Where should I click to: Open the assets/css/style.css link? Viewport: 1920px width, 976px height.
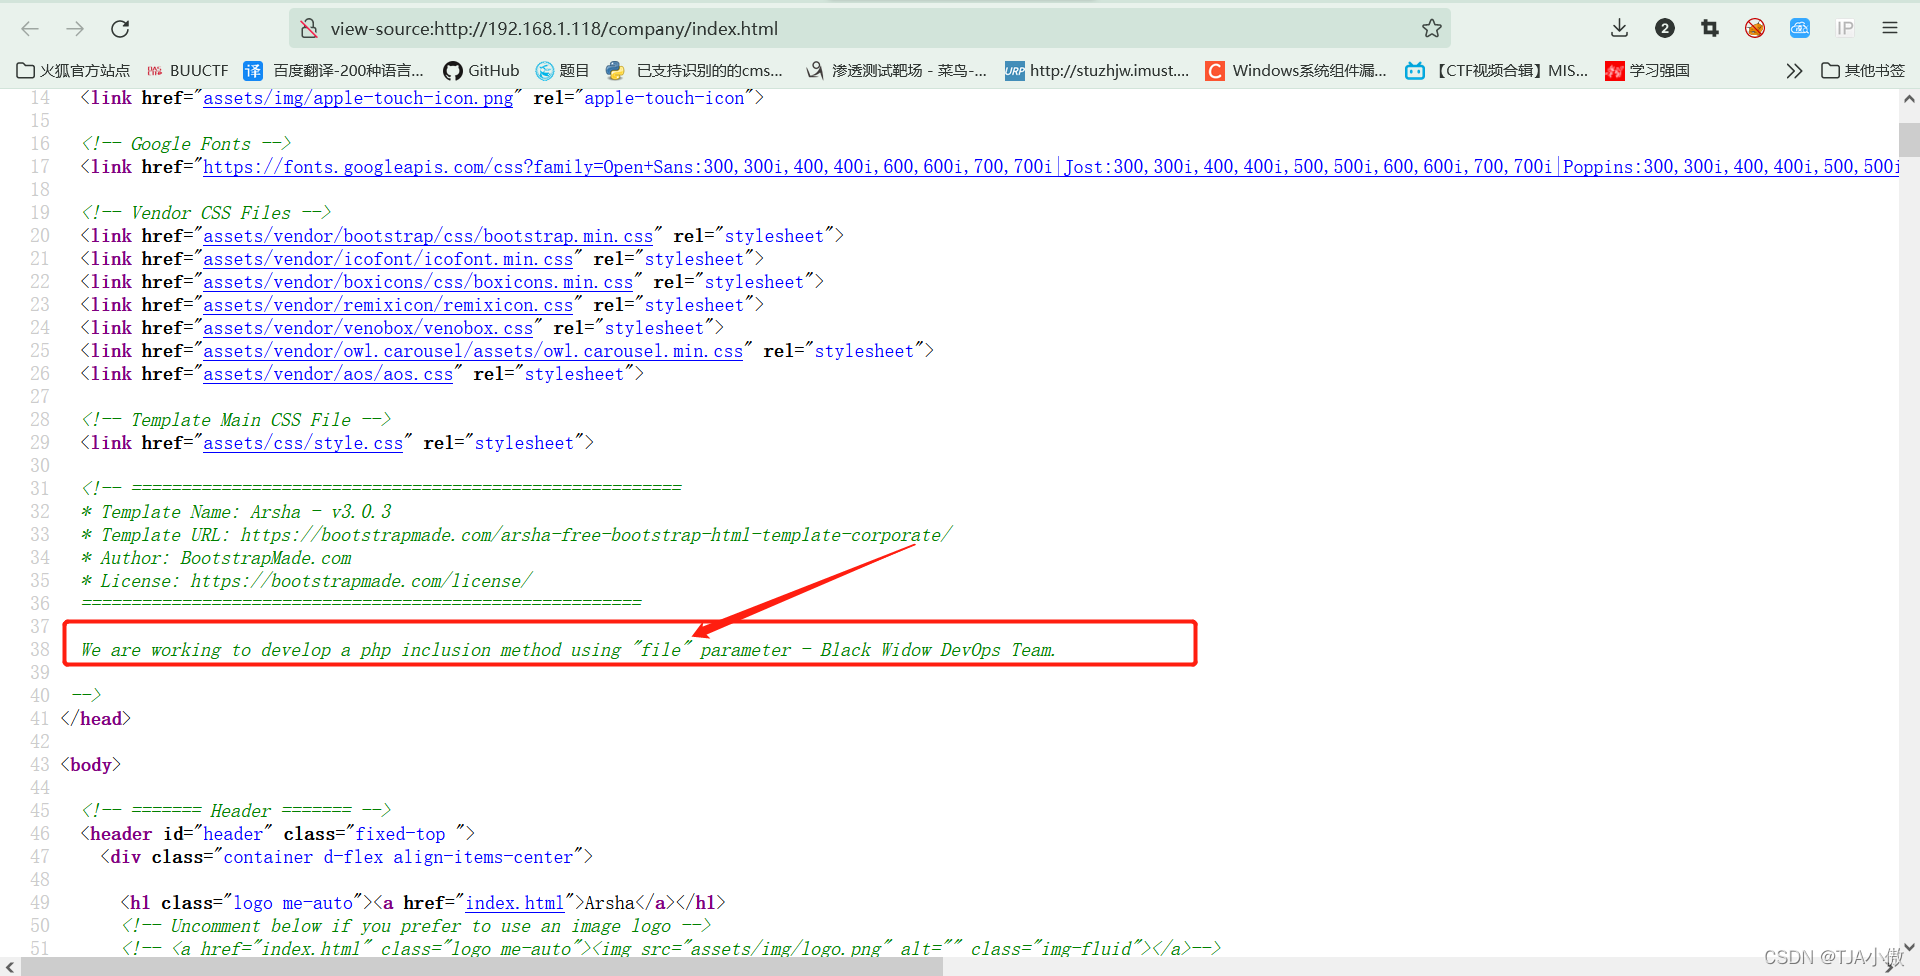click(303, 443)
